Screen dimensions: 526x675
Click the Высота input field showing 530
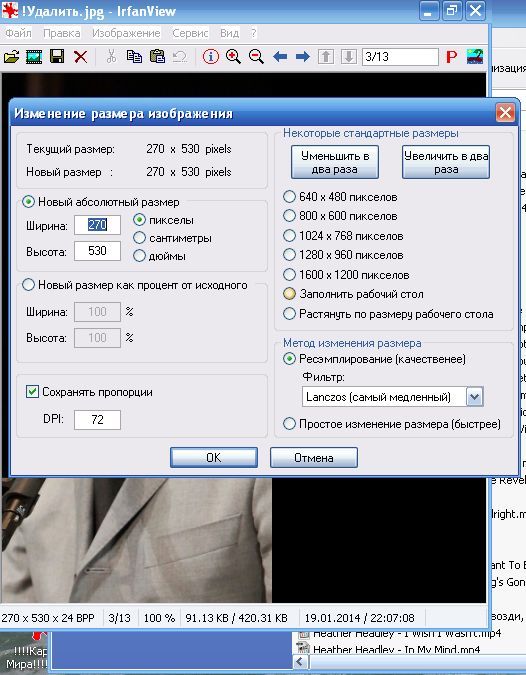[x=97, y=251]
